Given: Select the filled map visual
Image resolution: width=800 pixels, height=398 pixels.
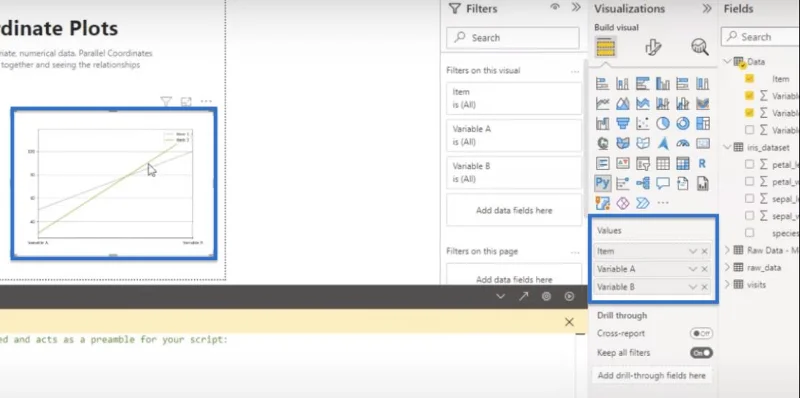Looking at the screenshot, I should 622,143.
